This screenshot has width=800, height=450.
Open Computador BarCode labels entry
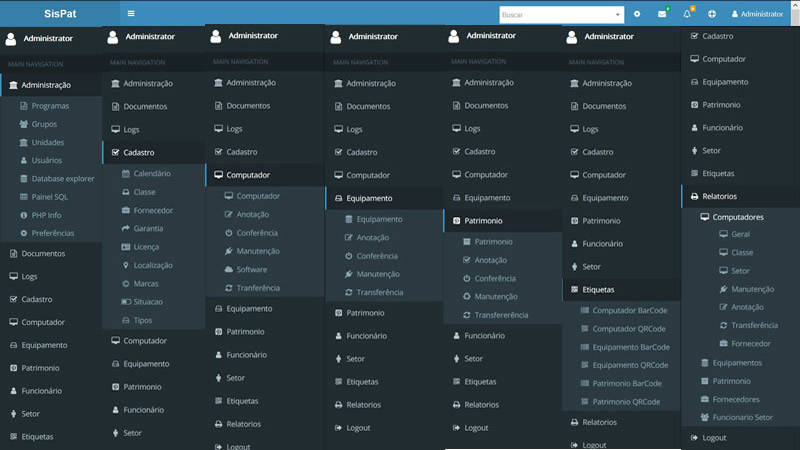click(629, 311)
